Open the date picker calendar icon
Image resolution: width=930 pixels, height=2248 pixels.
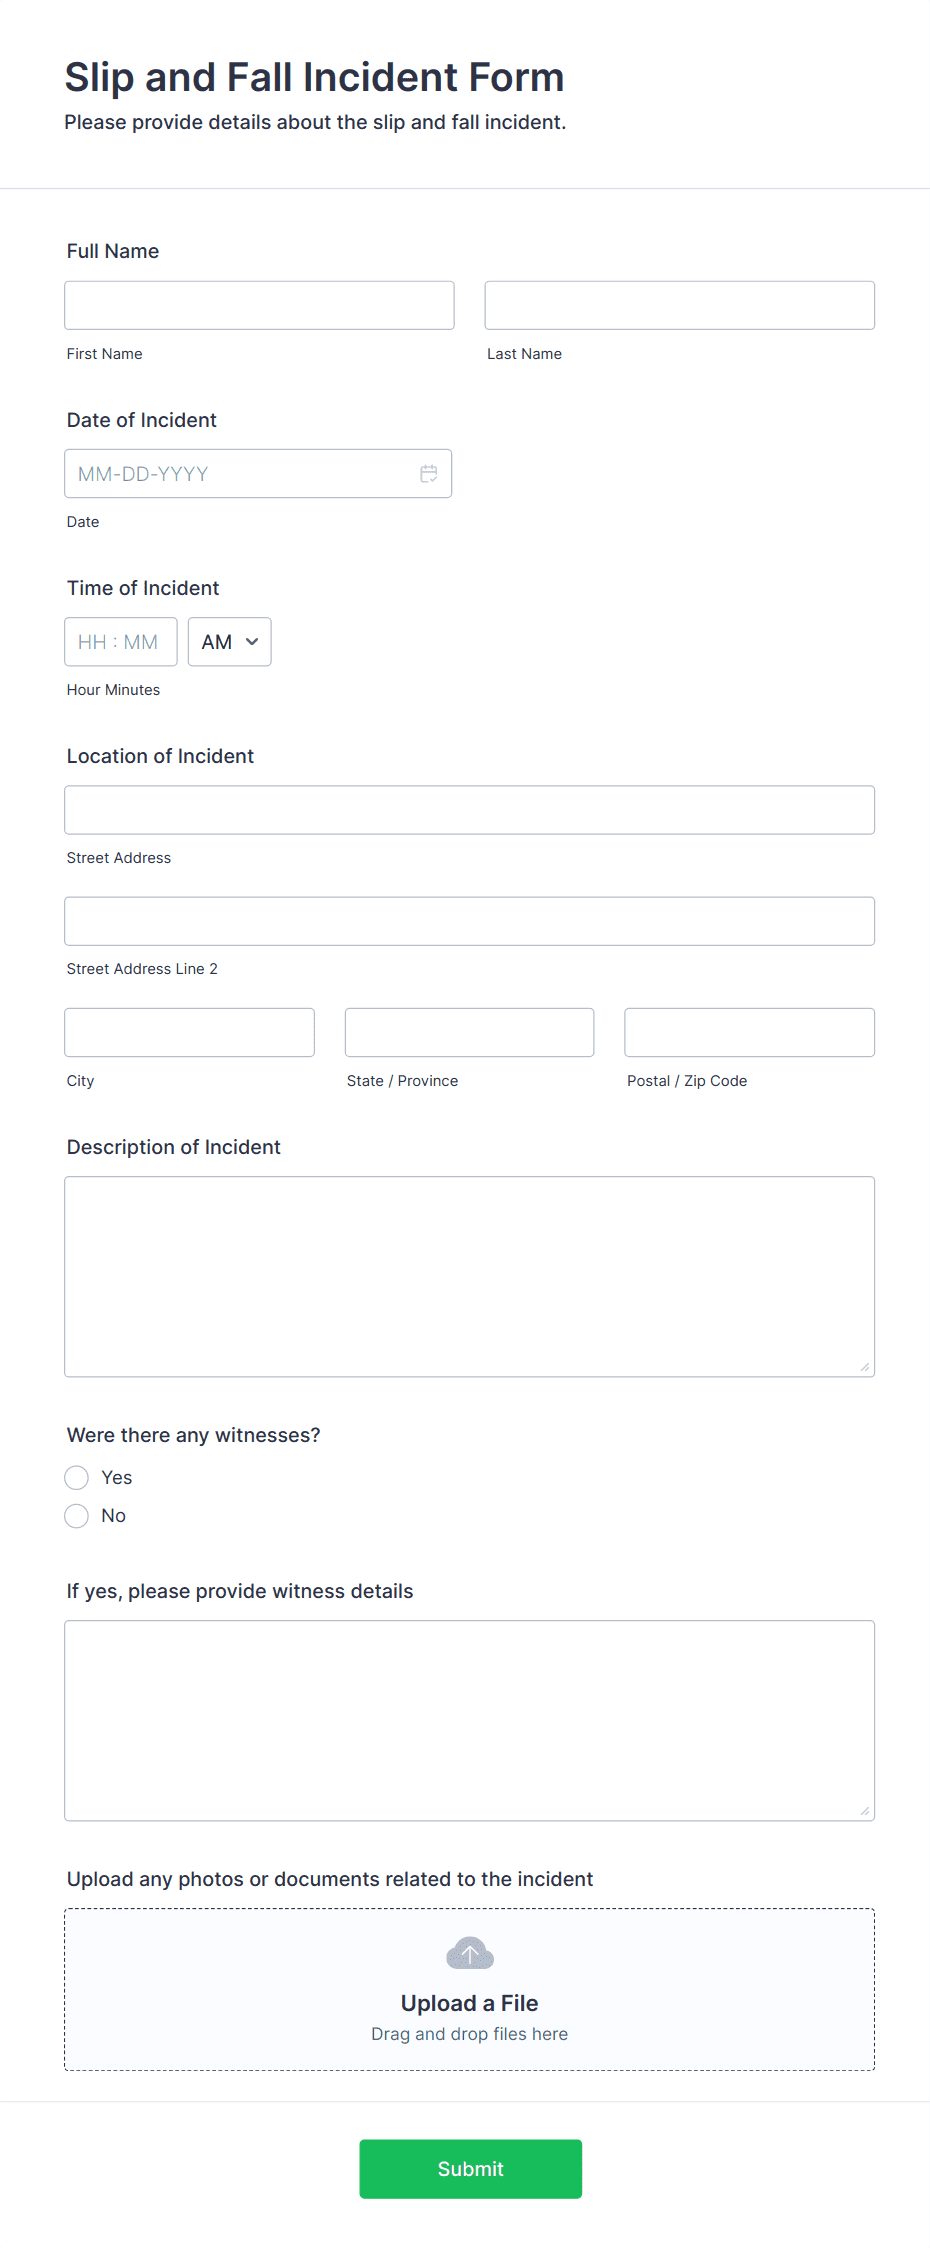429,473
